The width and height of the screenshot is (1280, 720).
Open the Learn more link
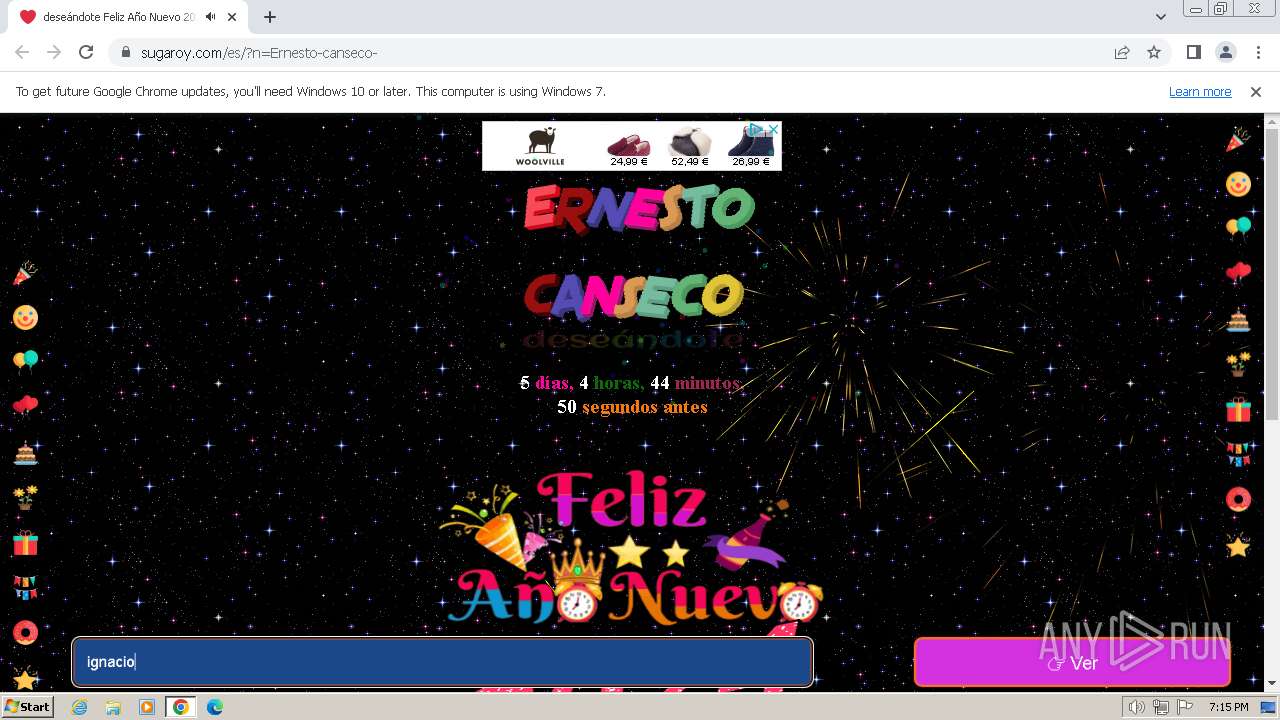click(1200, 91)
